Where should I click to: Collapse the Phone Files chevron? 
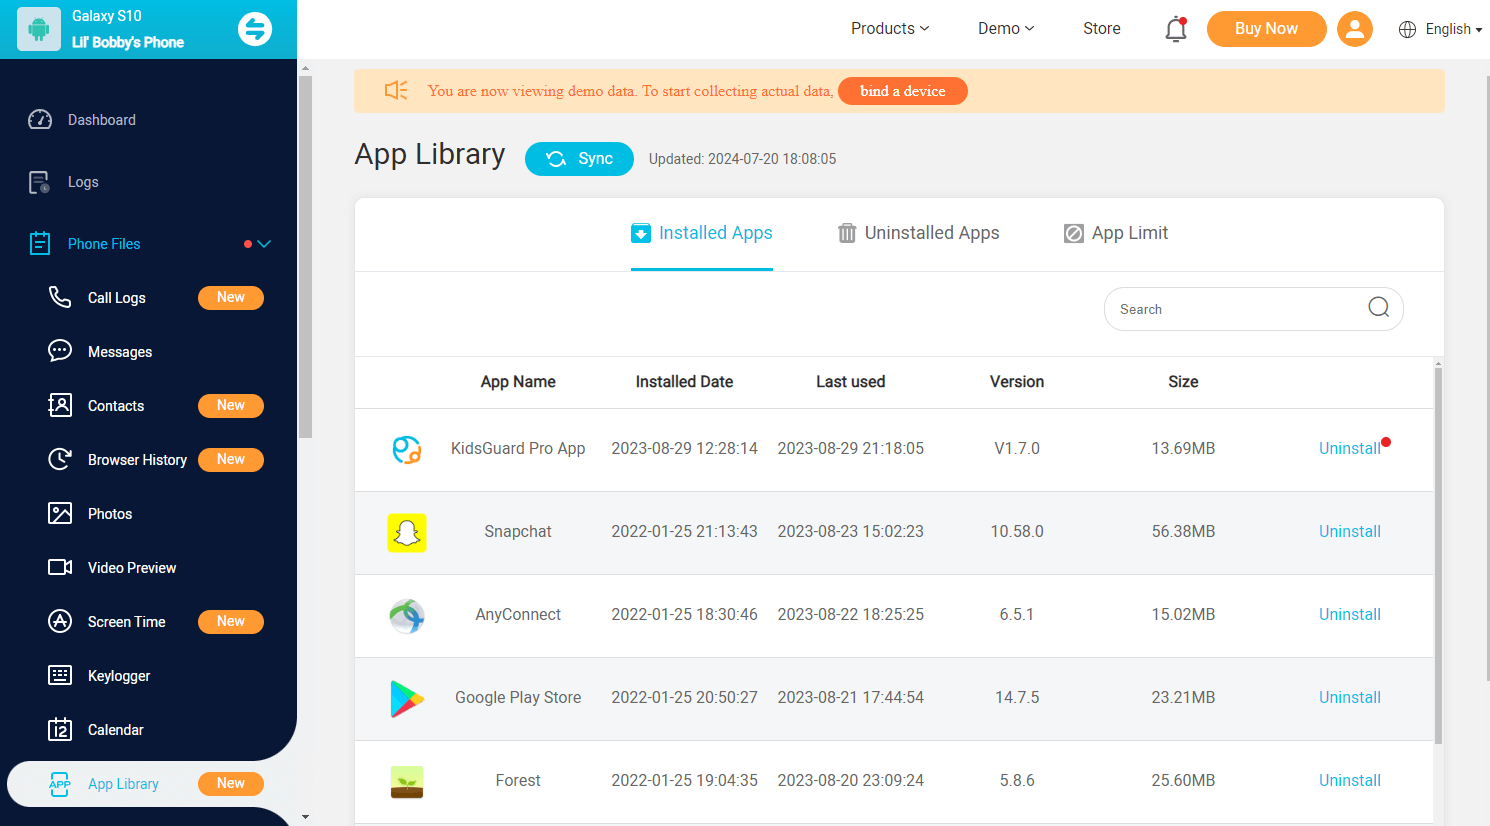(x=264, y=244)
